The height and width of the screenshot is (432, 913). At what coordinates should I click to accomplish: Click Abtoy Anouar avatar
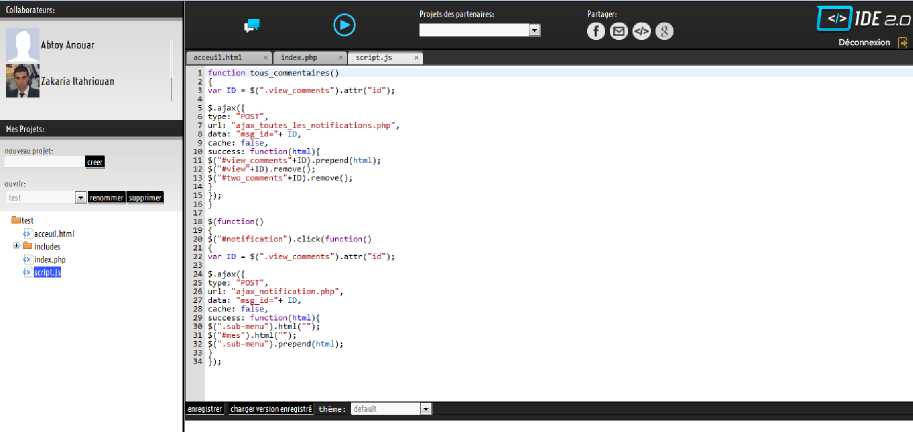23,45
